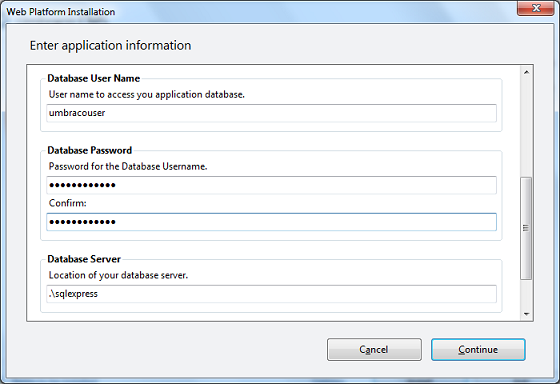Close the Web Platform Installation window
This screenshot has width=560, height=384.
tap(535, 8)
